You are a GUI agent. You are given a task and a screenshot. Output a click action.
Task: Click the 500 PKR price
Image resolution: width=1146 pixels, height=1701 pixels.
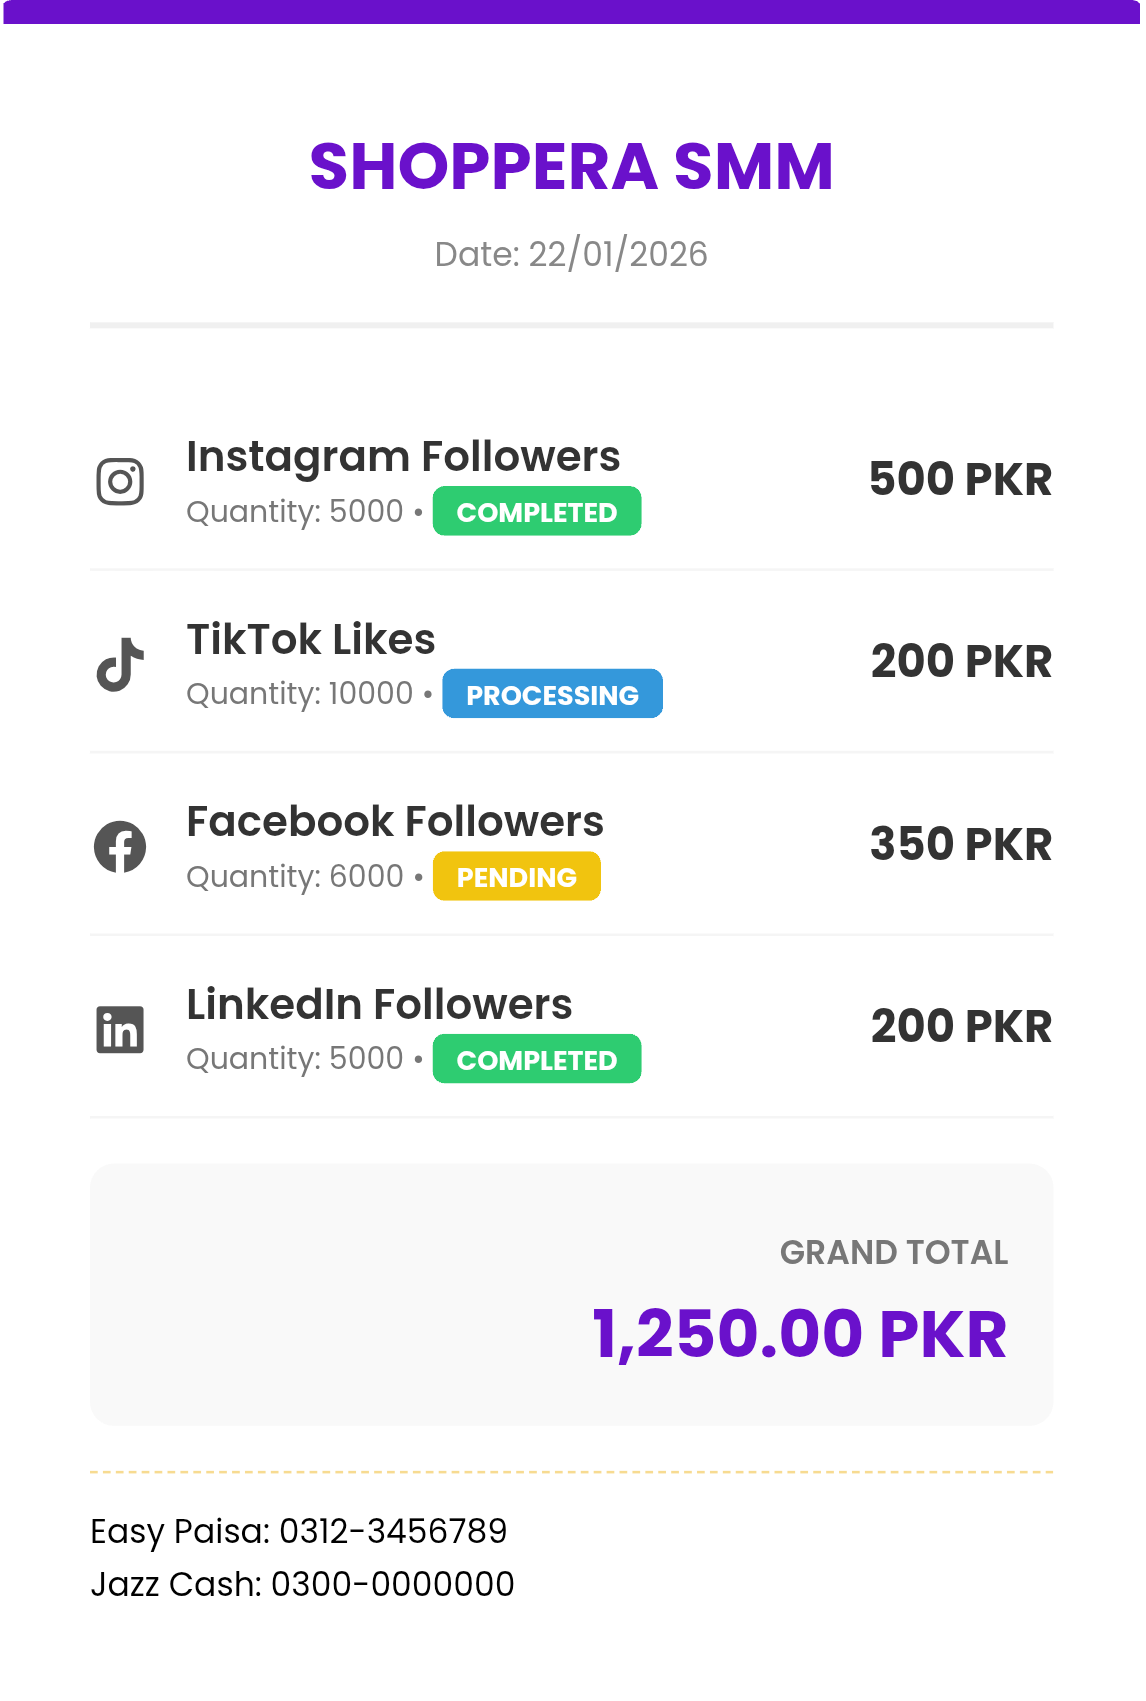click(x=960, y=480)
